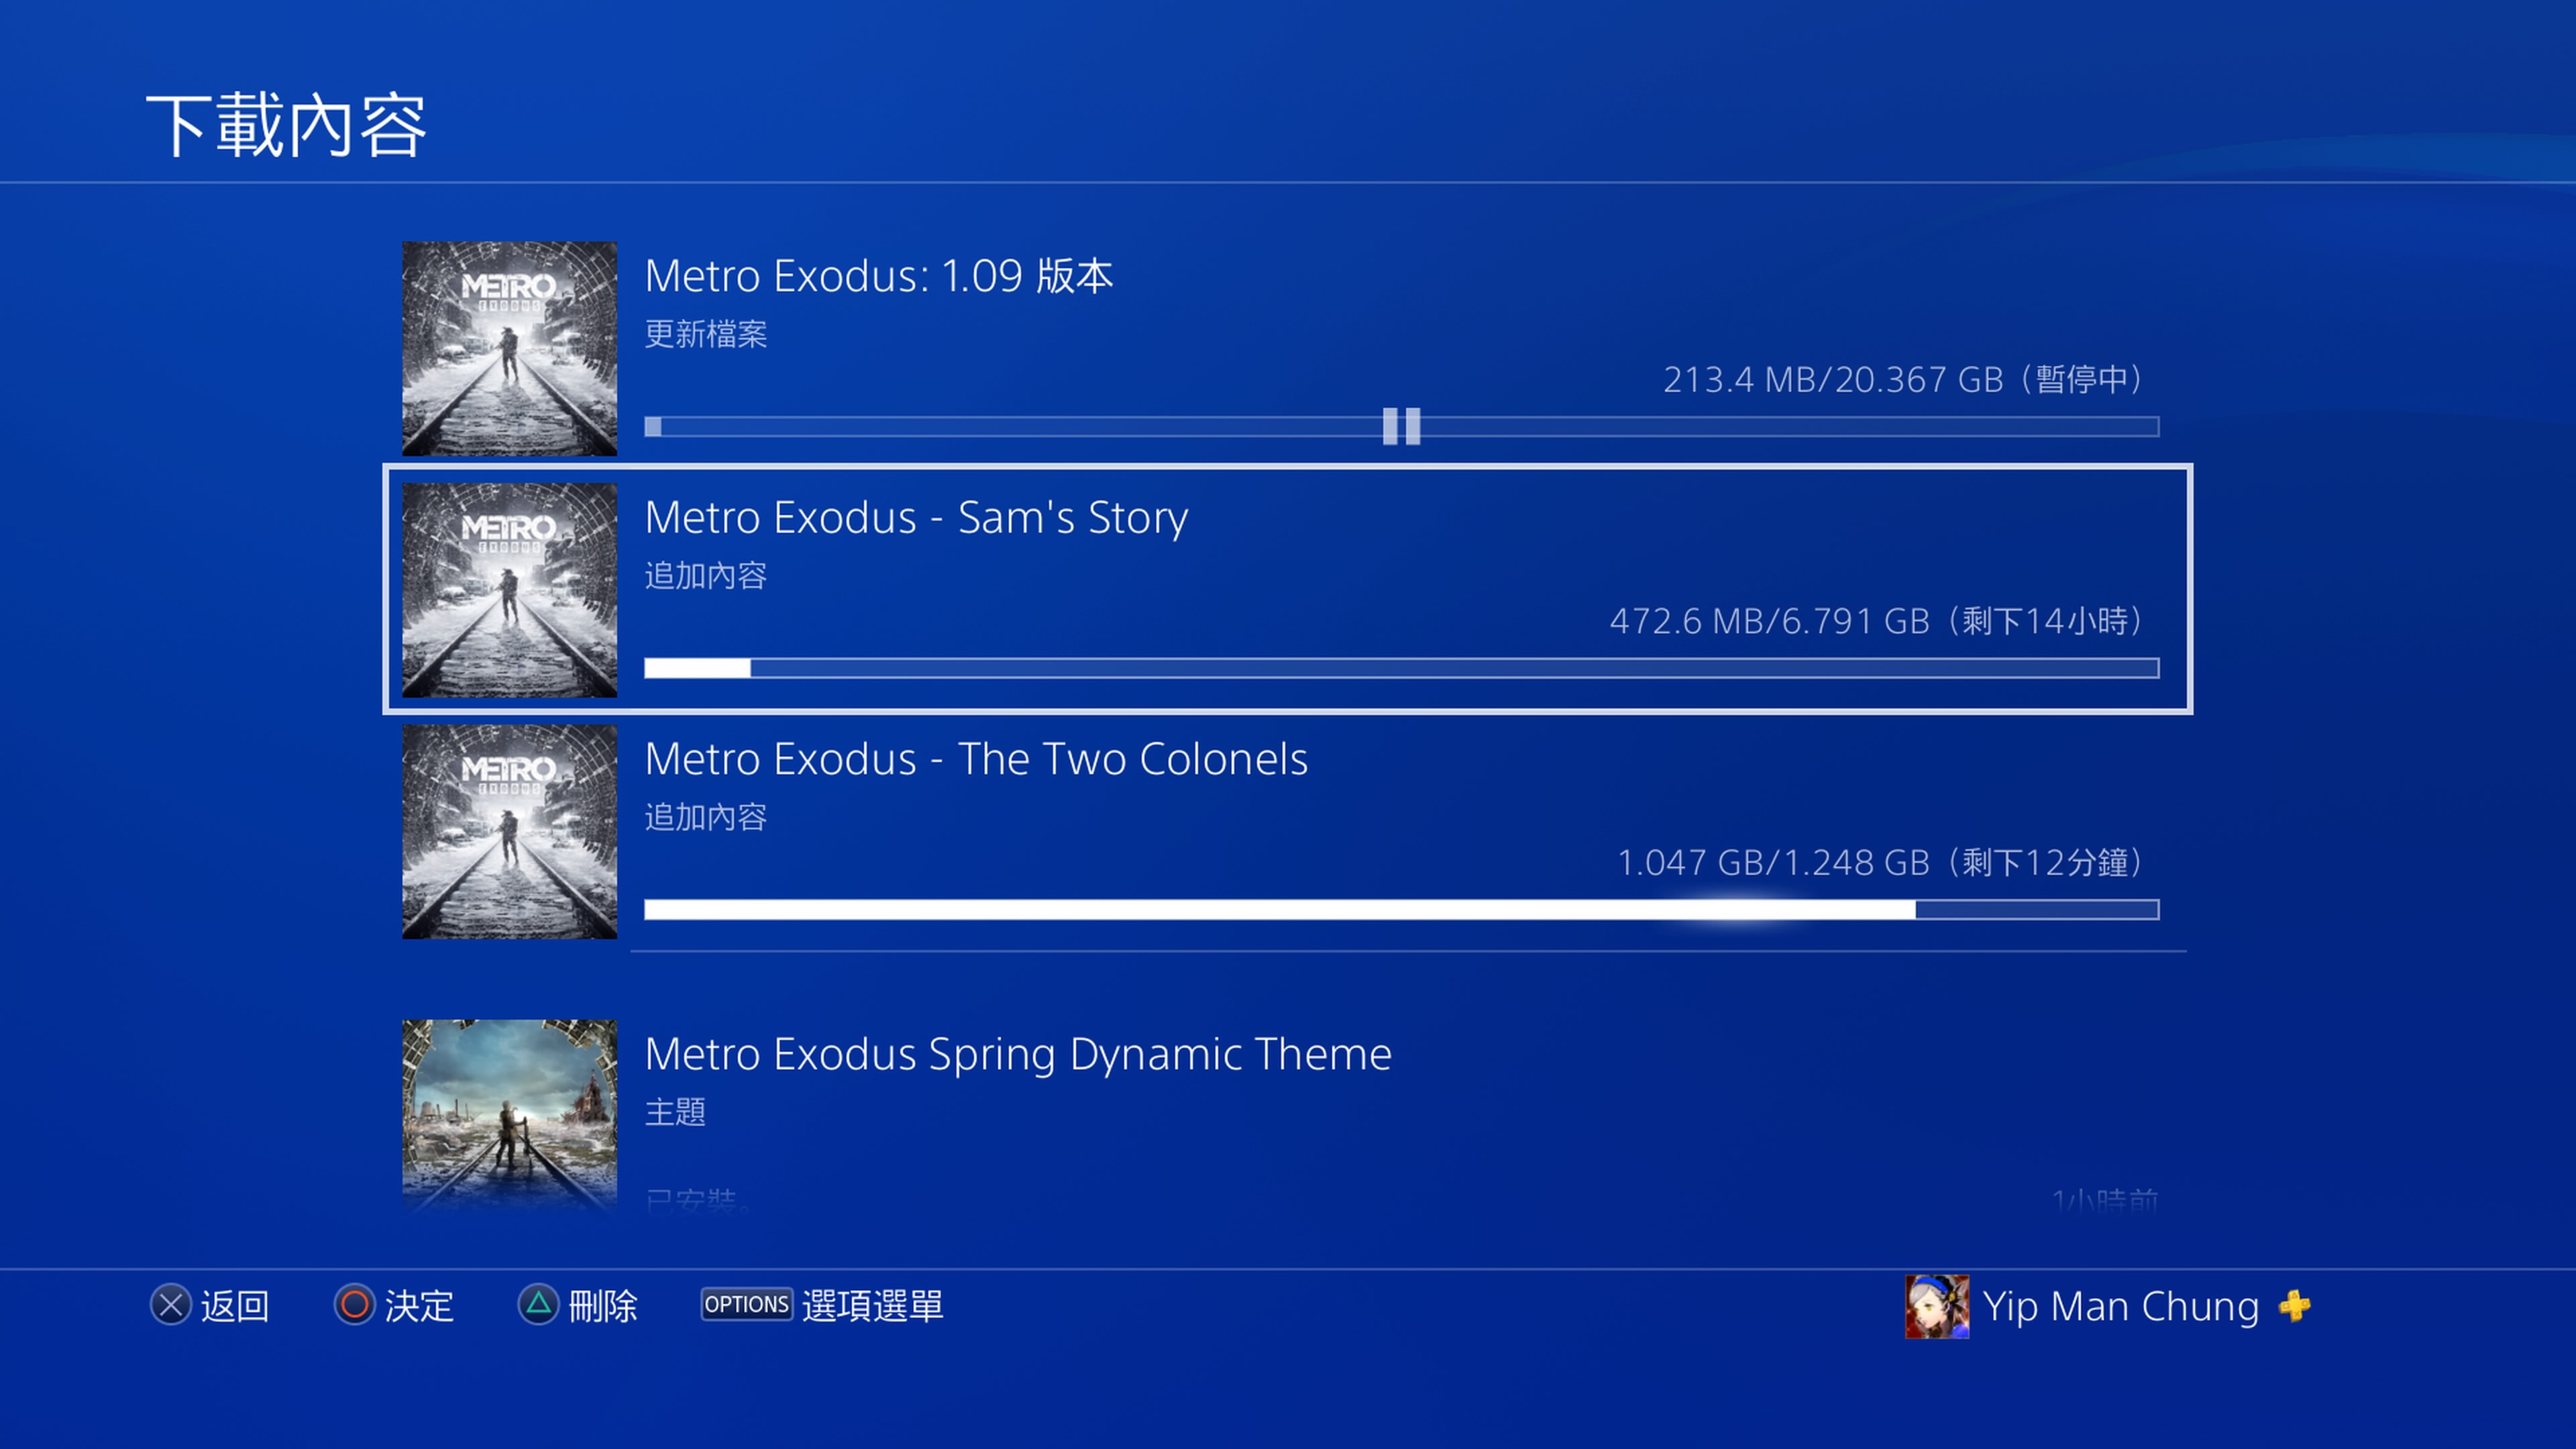Screen dimensions: 2576x1449
Task: Select The Two Colonels cover thumbnail
Action: (x=509, y=831)
